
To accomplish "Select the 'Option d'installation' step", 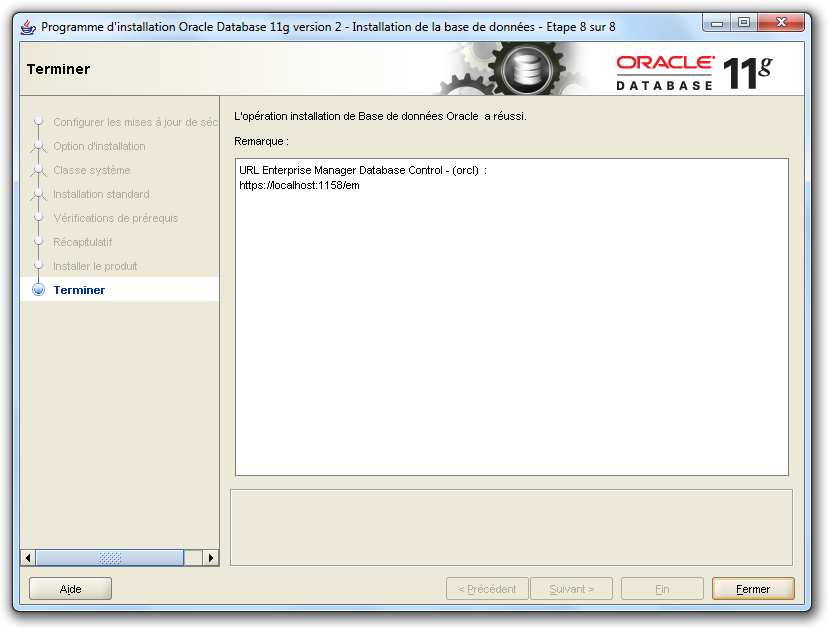I will [x=99, y=146].
